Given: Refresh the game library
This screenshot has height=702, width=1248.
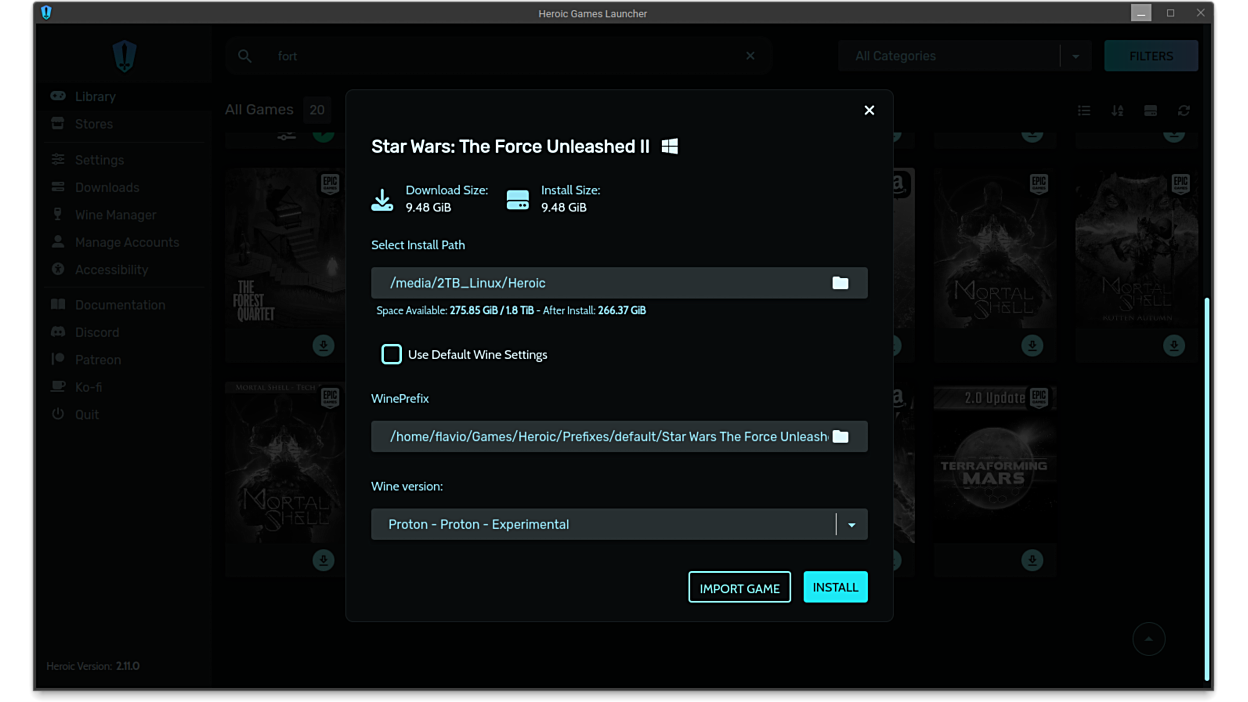Looking at the screenshot, I should pos(1184,111).
